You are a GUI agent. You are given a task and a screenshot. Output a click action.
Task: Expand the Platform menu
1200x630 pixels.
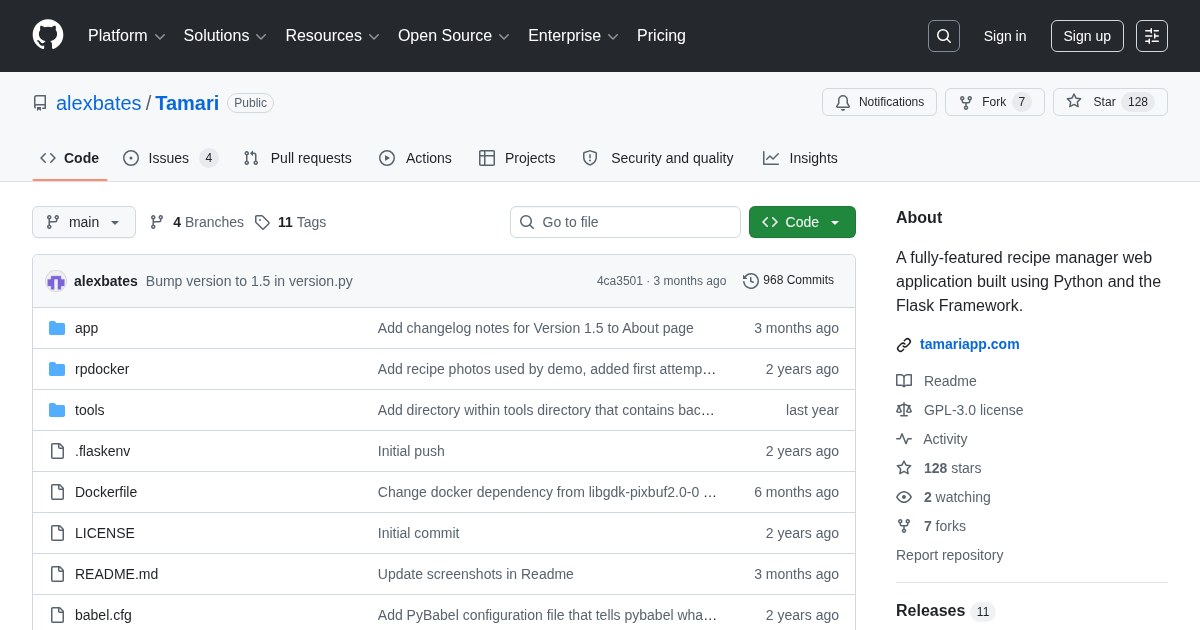(x=127, y=36)
